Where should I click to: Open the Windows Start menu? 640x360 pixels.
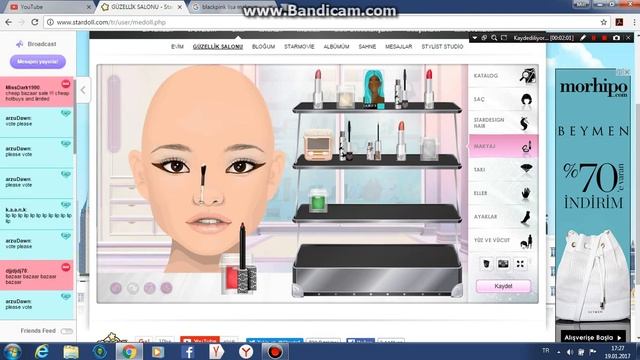tap(12, 352)
